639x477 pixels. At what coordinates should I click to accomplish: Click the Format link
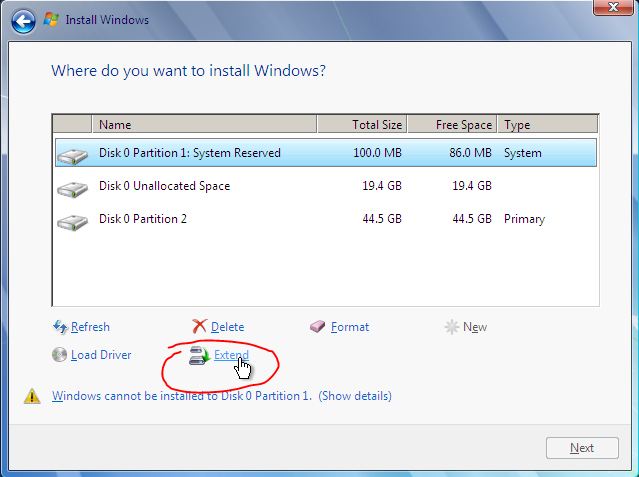[x=350, y=327]
